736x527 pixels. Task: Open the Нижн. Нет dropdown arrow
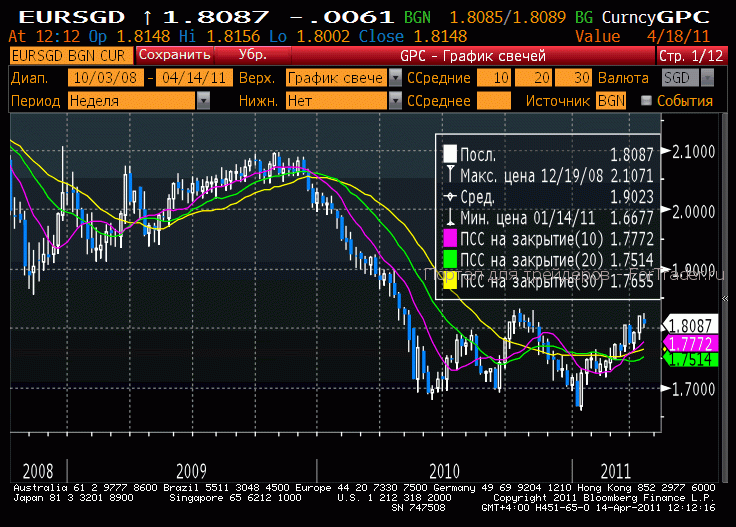point(396,101)
